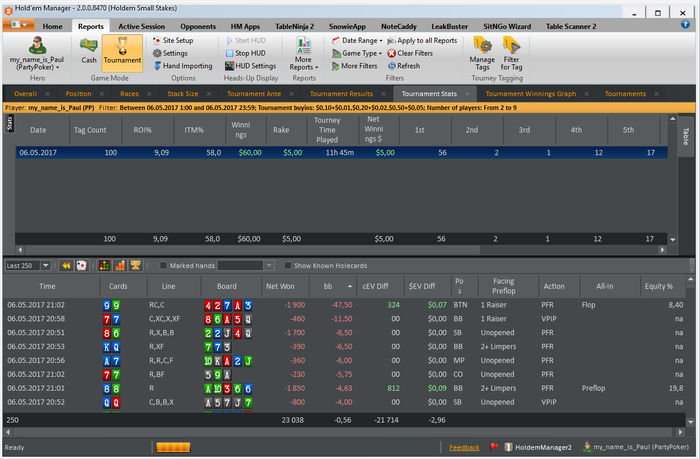Click the trophy icon in hands toolbar

coord(135,266)
